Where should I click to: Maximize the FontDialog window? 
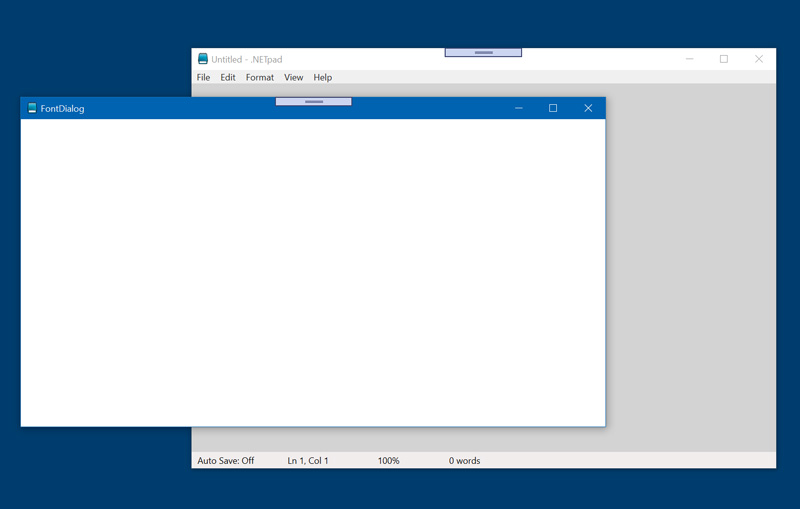tap(553, 108)
